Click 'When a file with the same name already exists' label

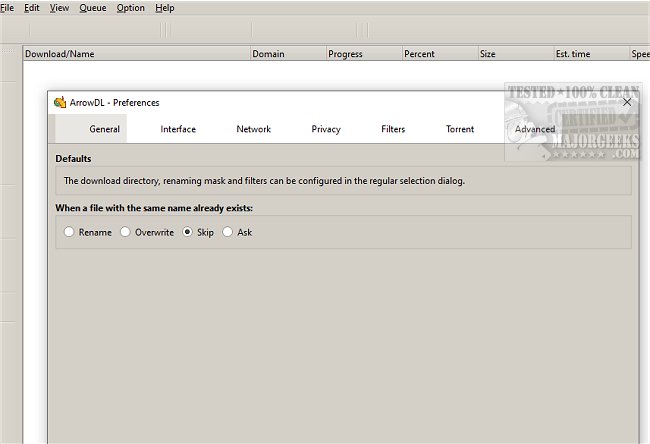(154, 208)
